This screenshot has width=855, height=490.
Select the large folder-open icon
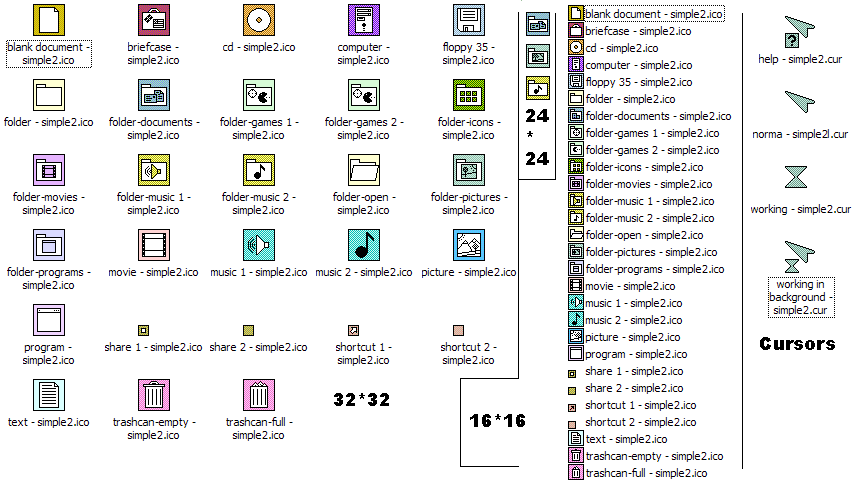(x=364, y=170)
